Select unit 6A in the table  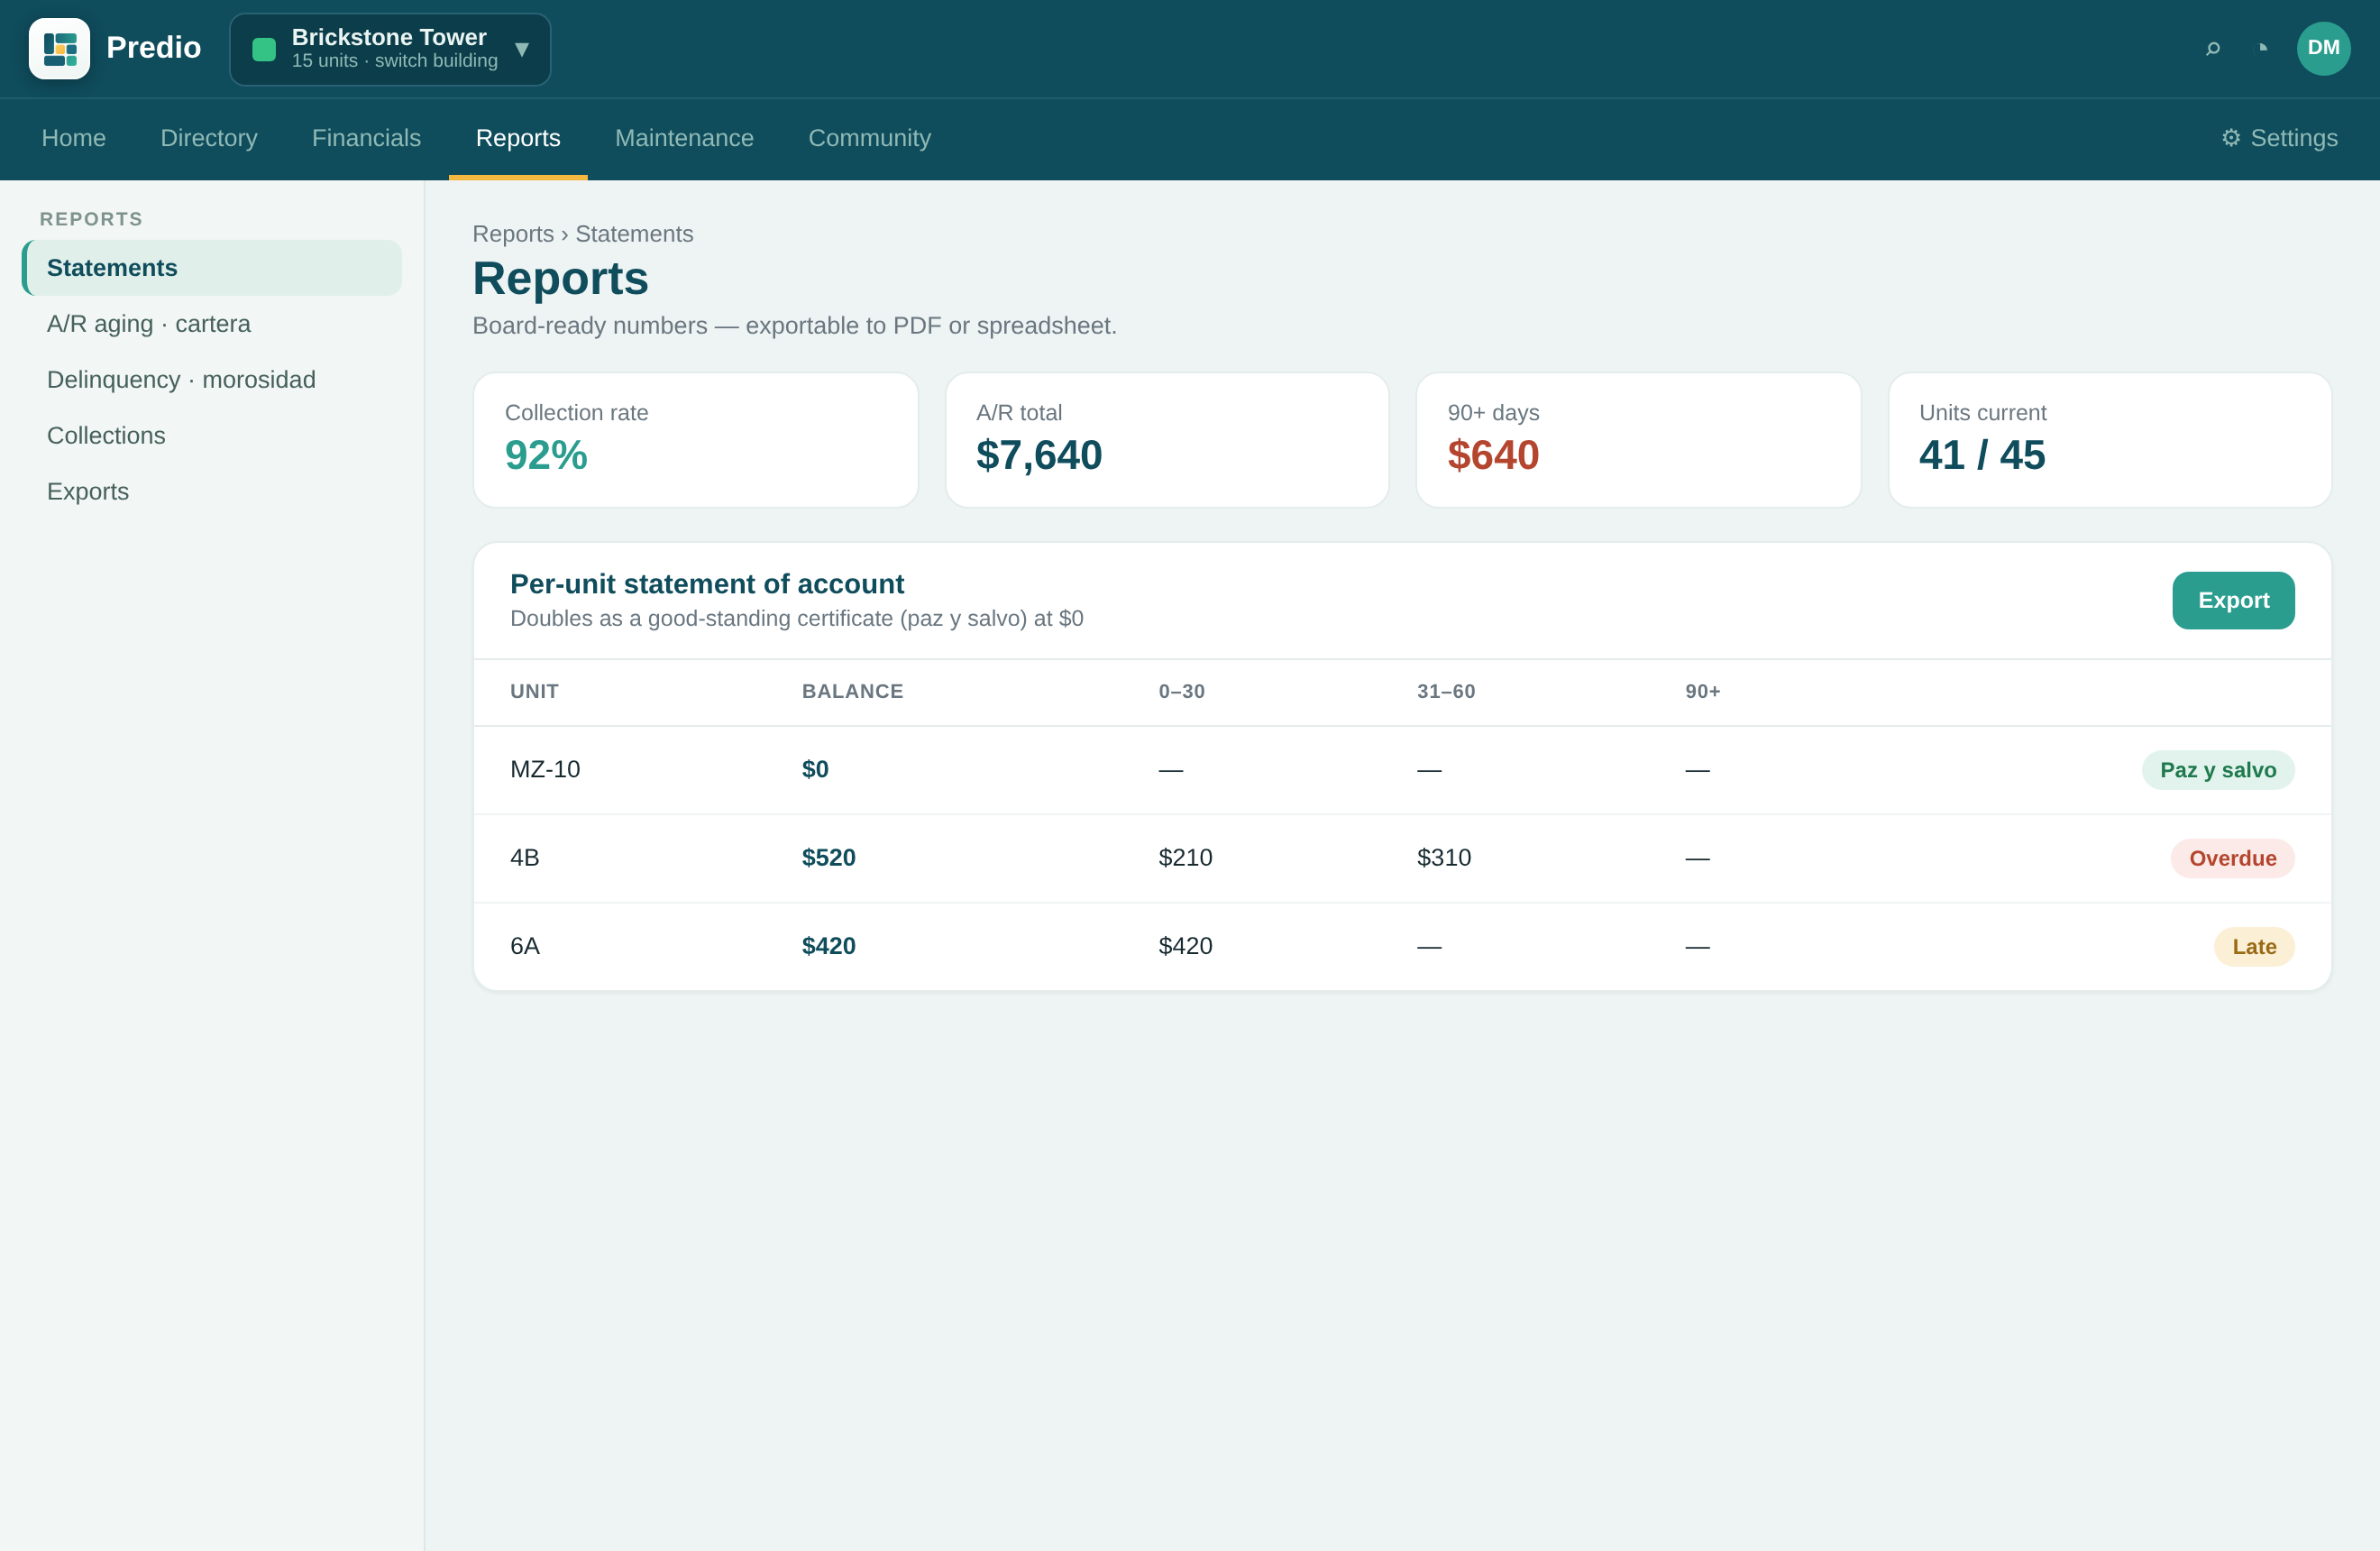pyautogui.click(x=525, y=946)
